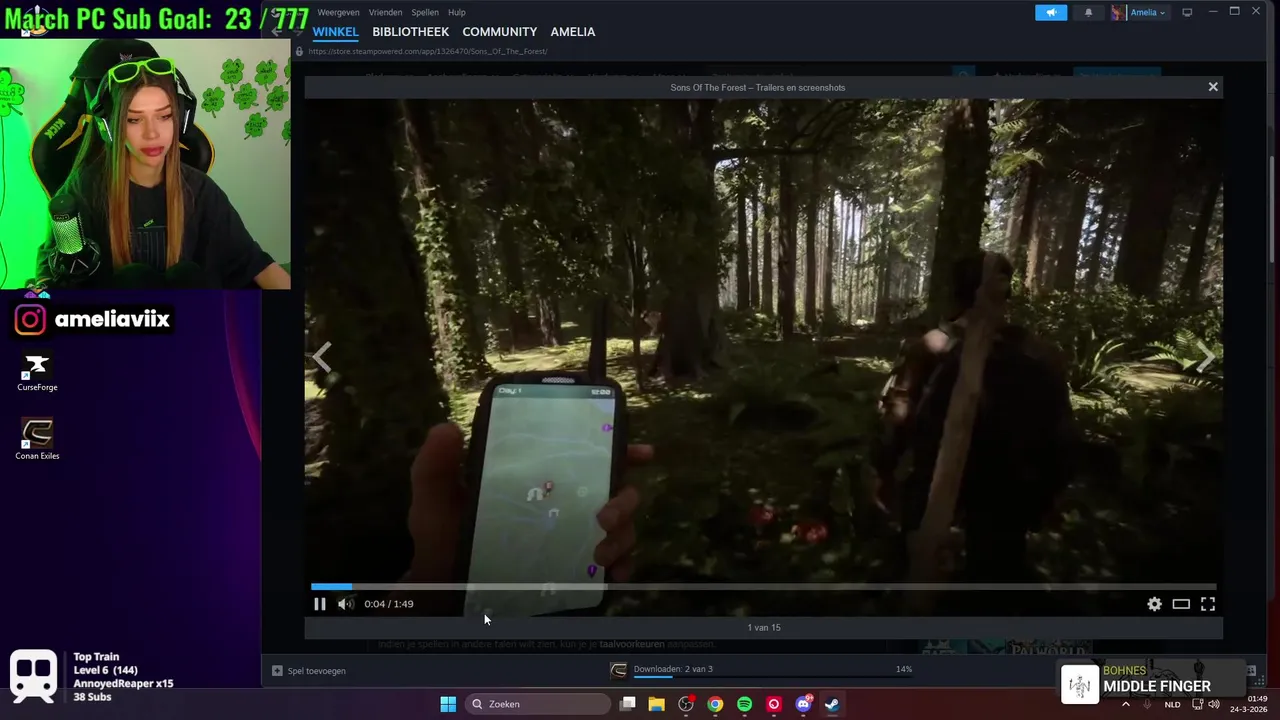Viewport: 1280px width, 720px height.
Task: Click the store page URL
Action: (x=427, y=51)
